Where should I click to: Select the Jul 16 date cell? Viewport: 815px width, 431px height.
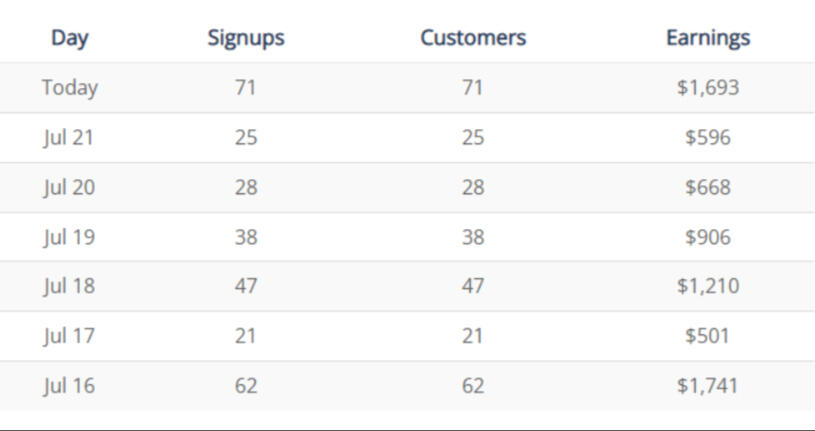point(69,385)
